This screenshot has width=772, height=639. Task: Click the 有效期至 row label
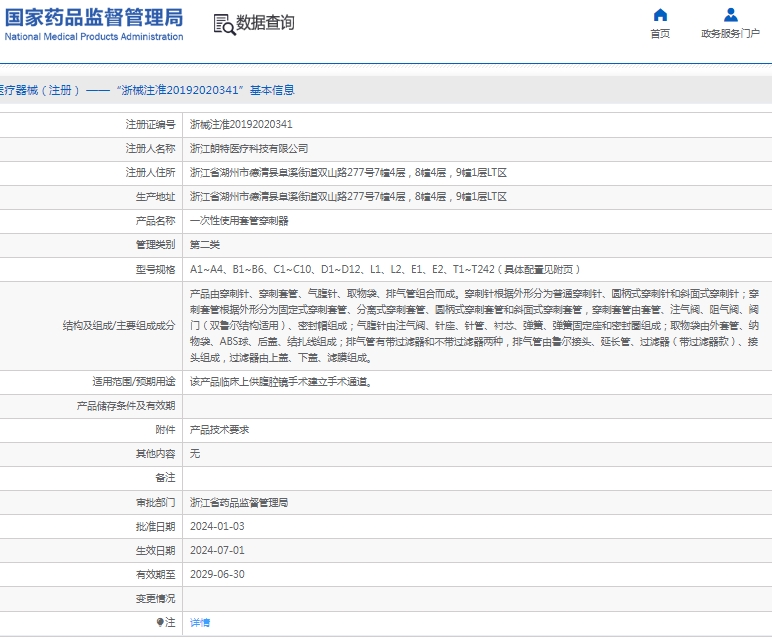[x=156, y=575]
